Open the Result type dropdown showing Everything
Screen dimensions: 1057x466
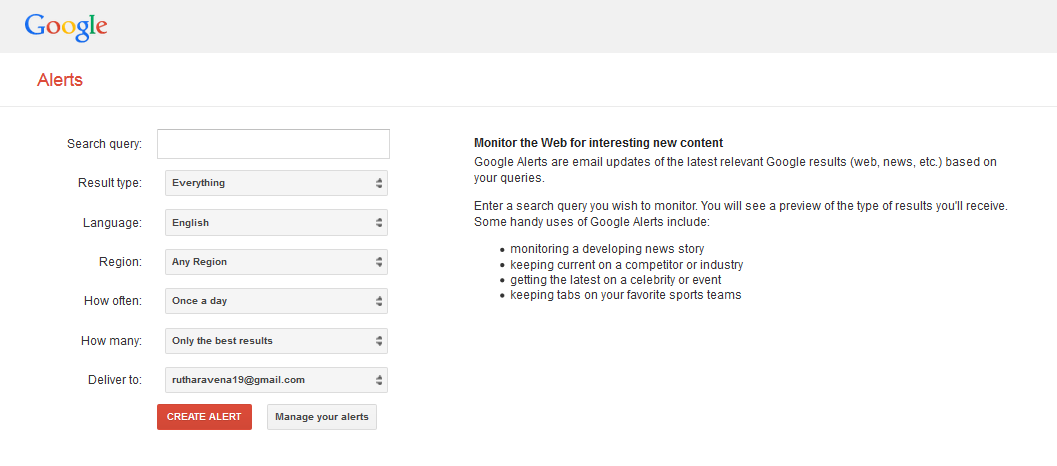tap(276, 183)
